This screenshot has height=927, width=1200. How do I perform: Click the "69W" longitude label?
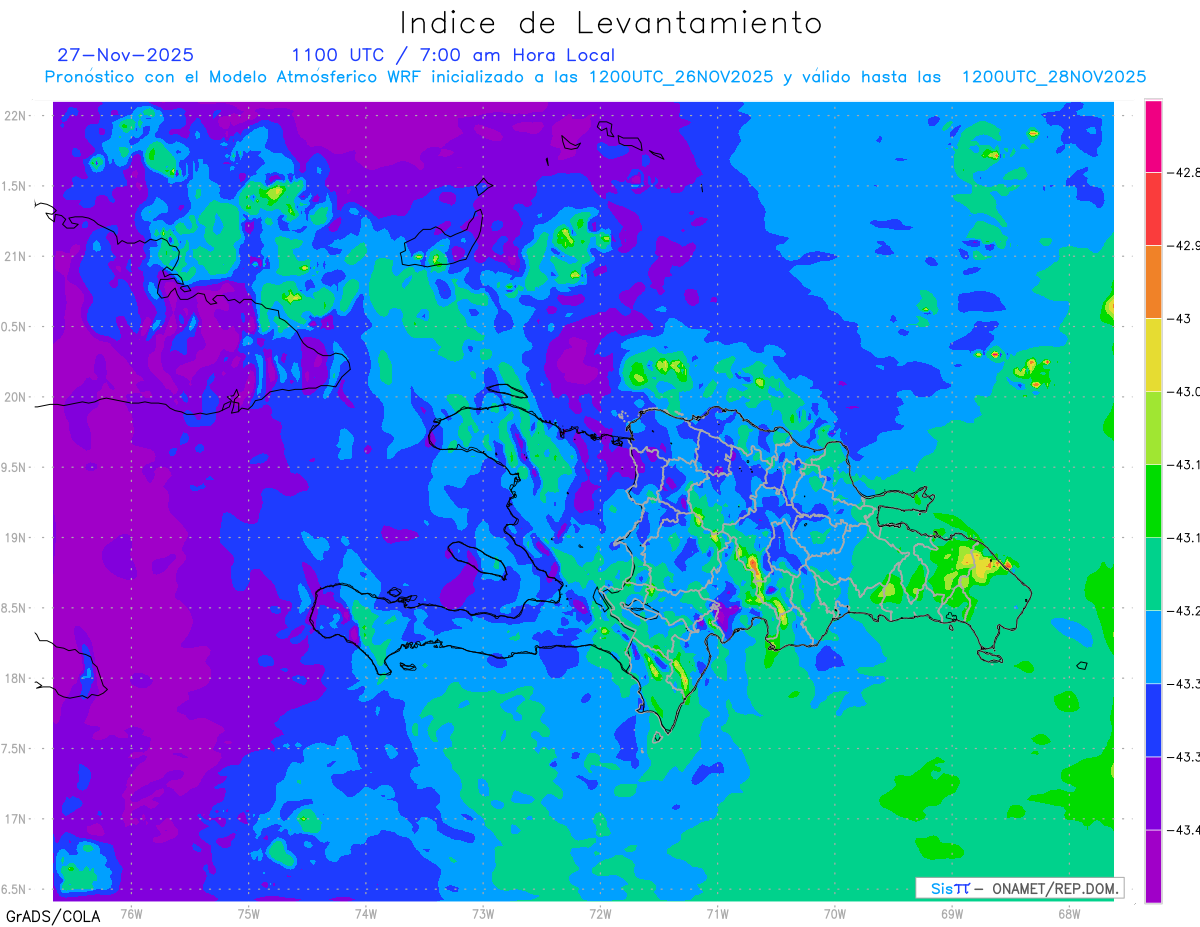[951, 913]
